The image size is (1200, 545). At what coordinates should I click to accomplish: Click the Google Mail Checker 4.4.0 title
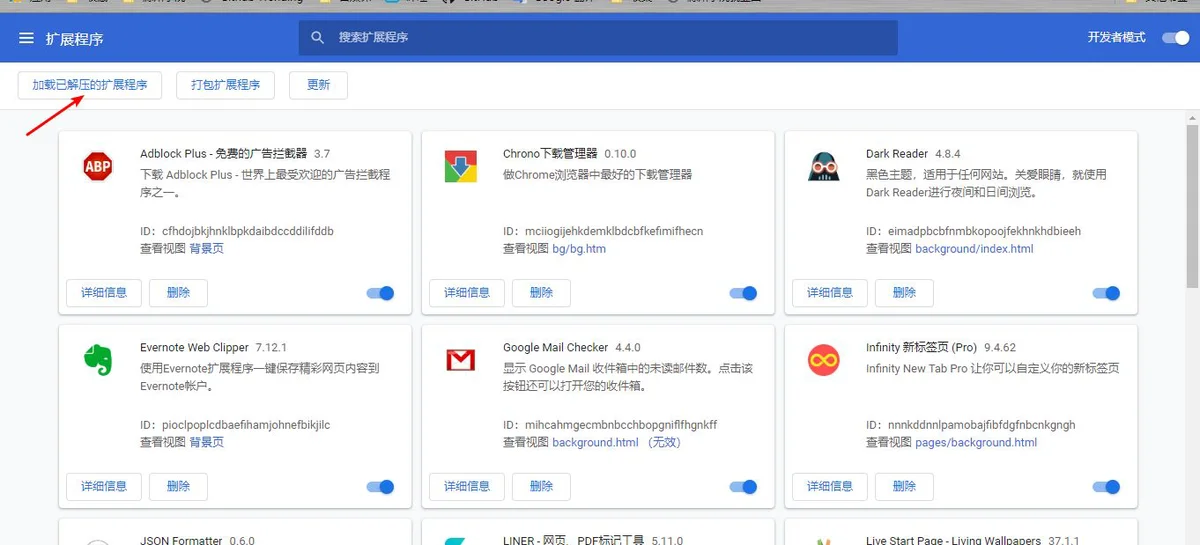click(x=572, y=348)
